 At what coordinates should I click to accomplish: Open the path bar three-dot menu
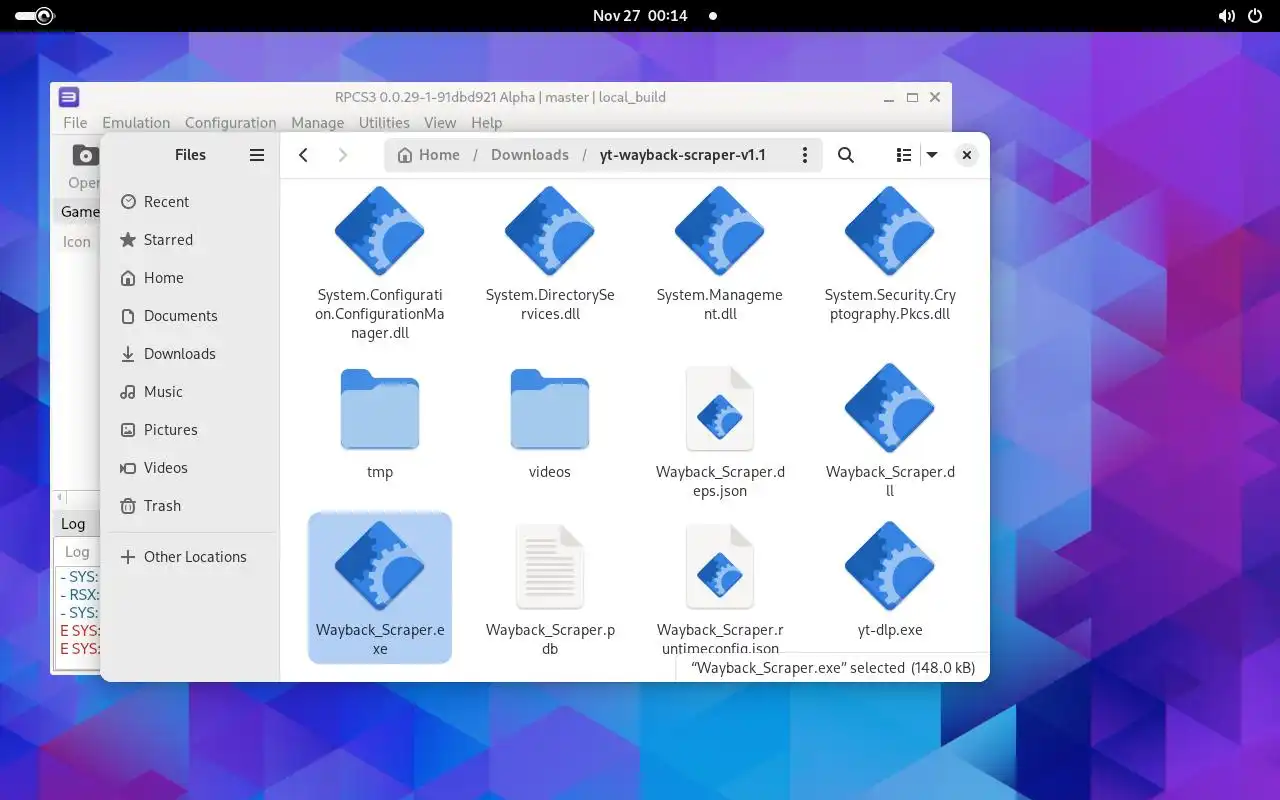[805, 155]
